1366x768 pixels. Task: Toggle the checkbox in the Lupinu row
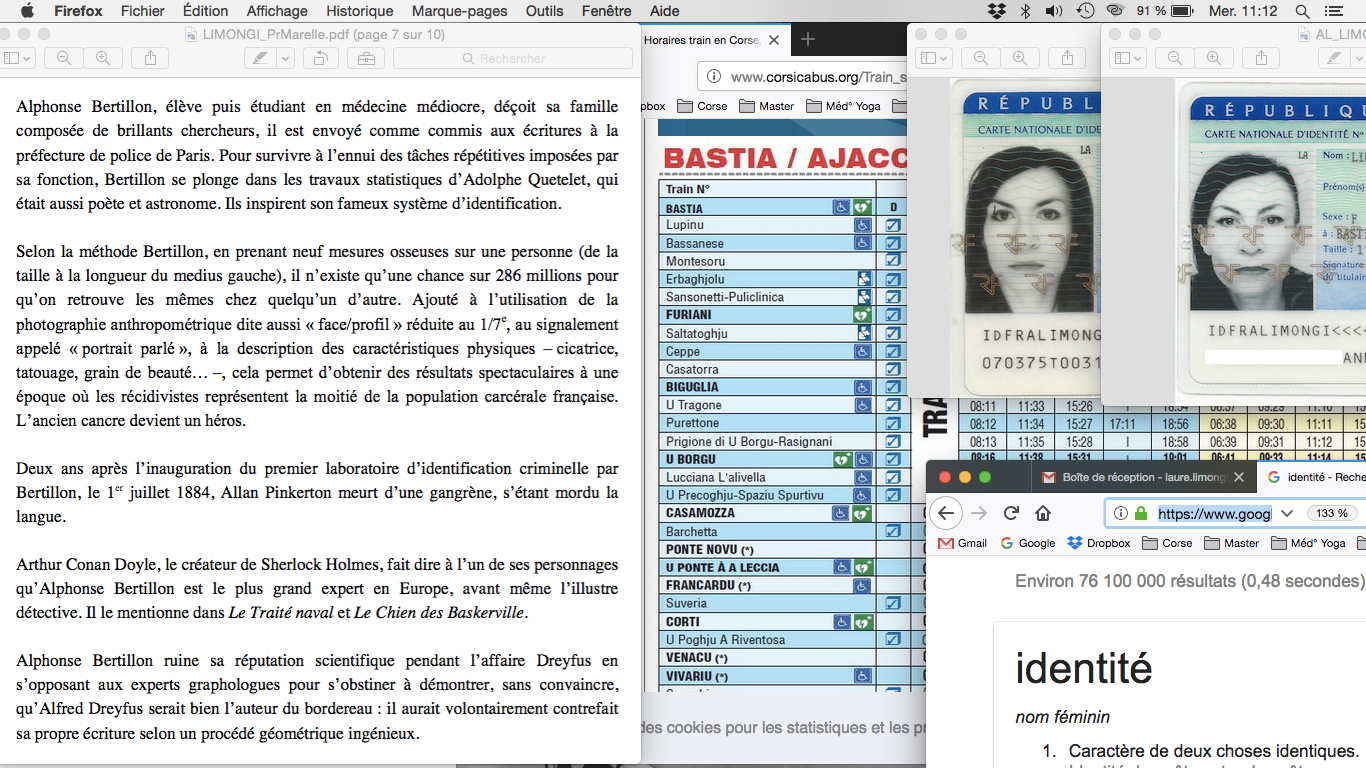tap(893, 226)
